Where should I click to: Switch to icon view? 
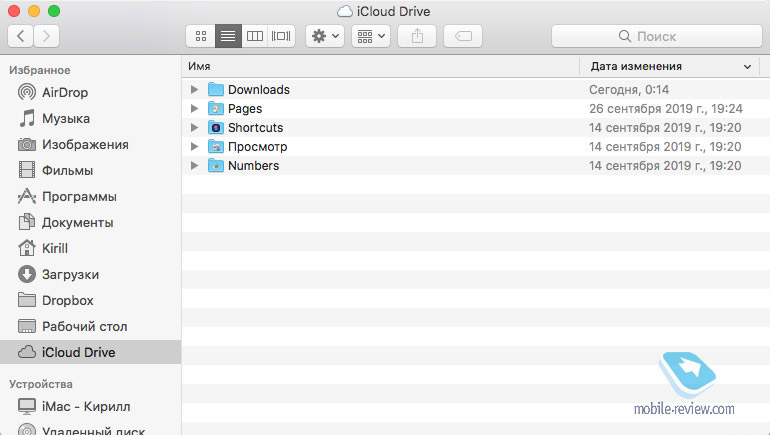pos(201,36)
